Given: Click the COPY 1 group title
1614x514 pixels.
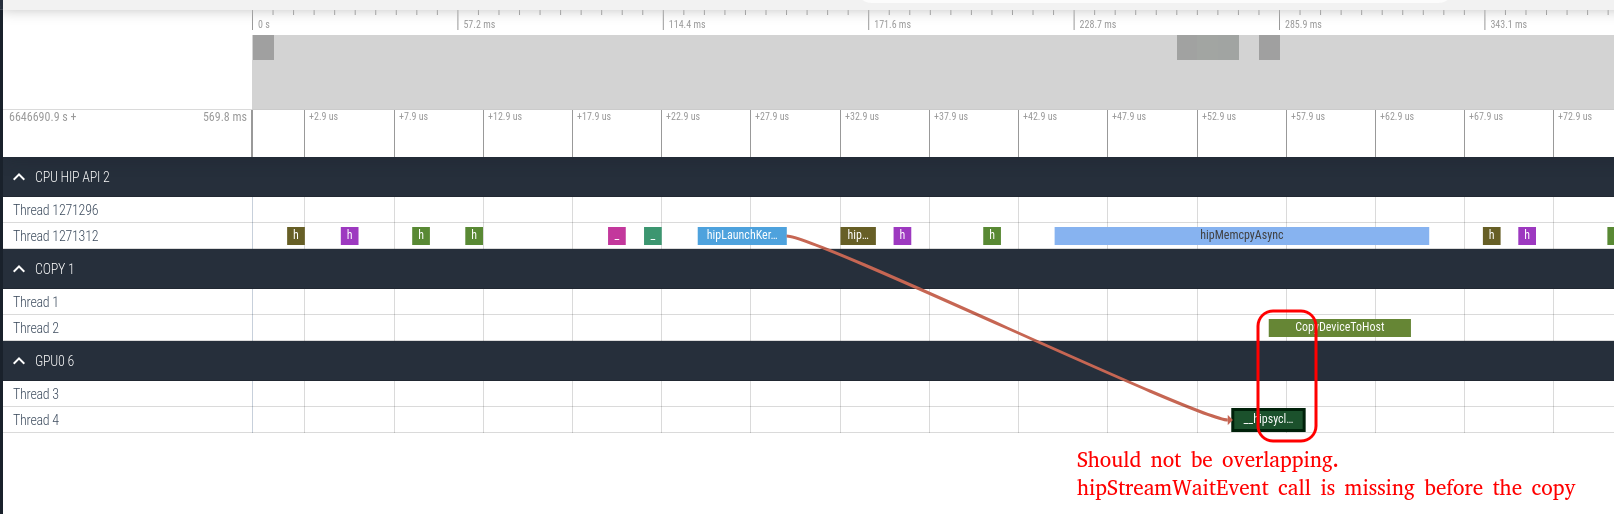Looking at the screenshot, I should coord(54,269).
